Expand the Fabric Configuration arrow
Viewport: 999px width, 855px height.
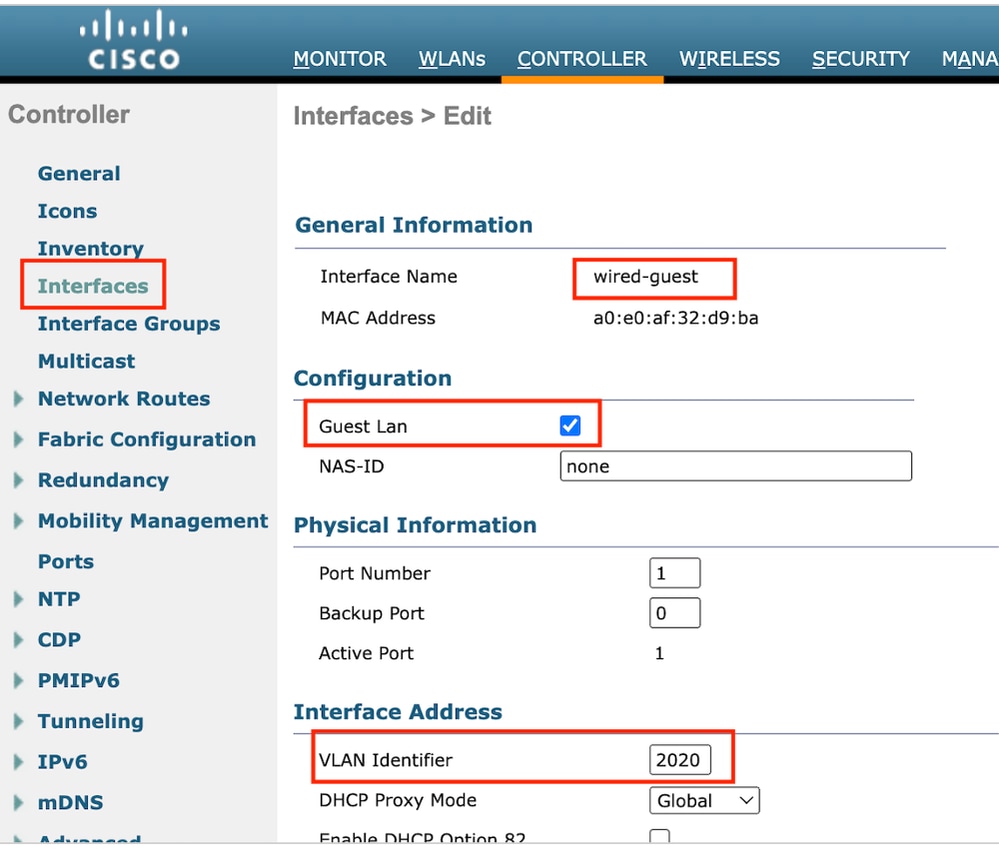[x=18, y=440]
